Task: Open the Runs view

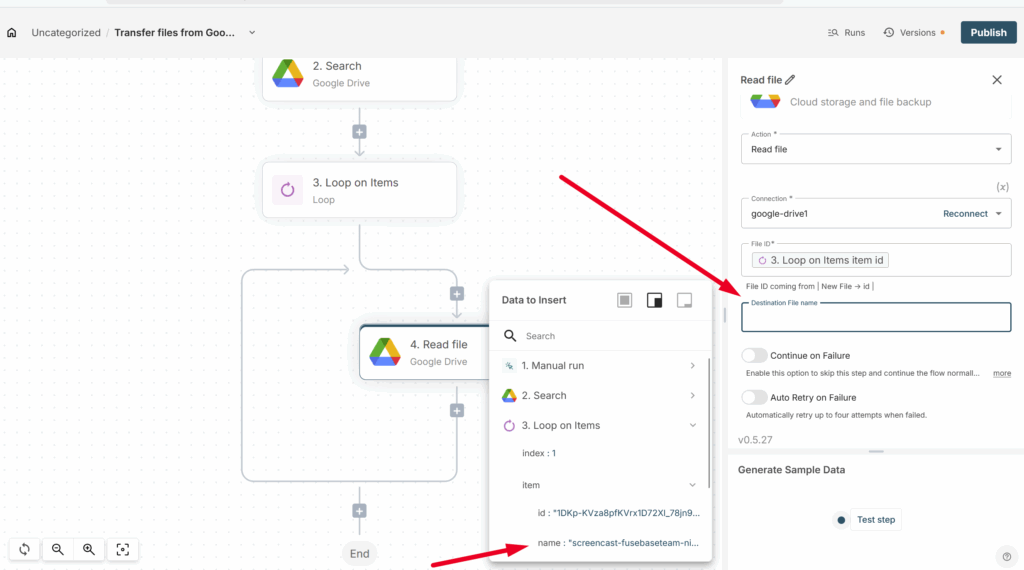Action: (846, 32)
